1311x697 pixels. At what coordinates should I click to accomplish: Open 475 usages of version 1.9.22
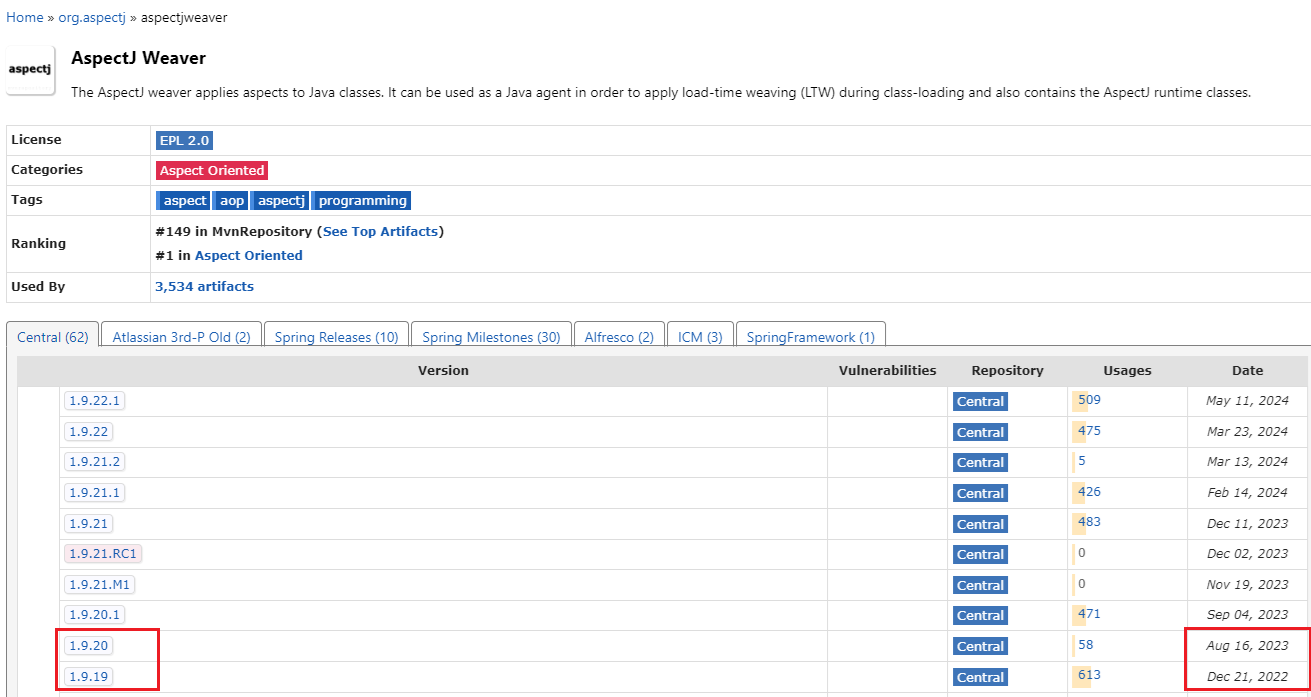pos(1089,431)
